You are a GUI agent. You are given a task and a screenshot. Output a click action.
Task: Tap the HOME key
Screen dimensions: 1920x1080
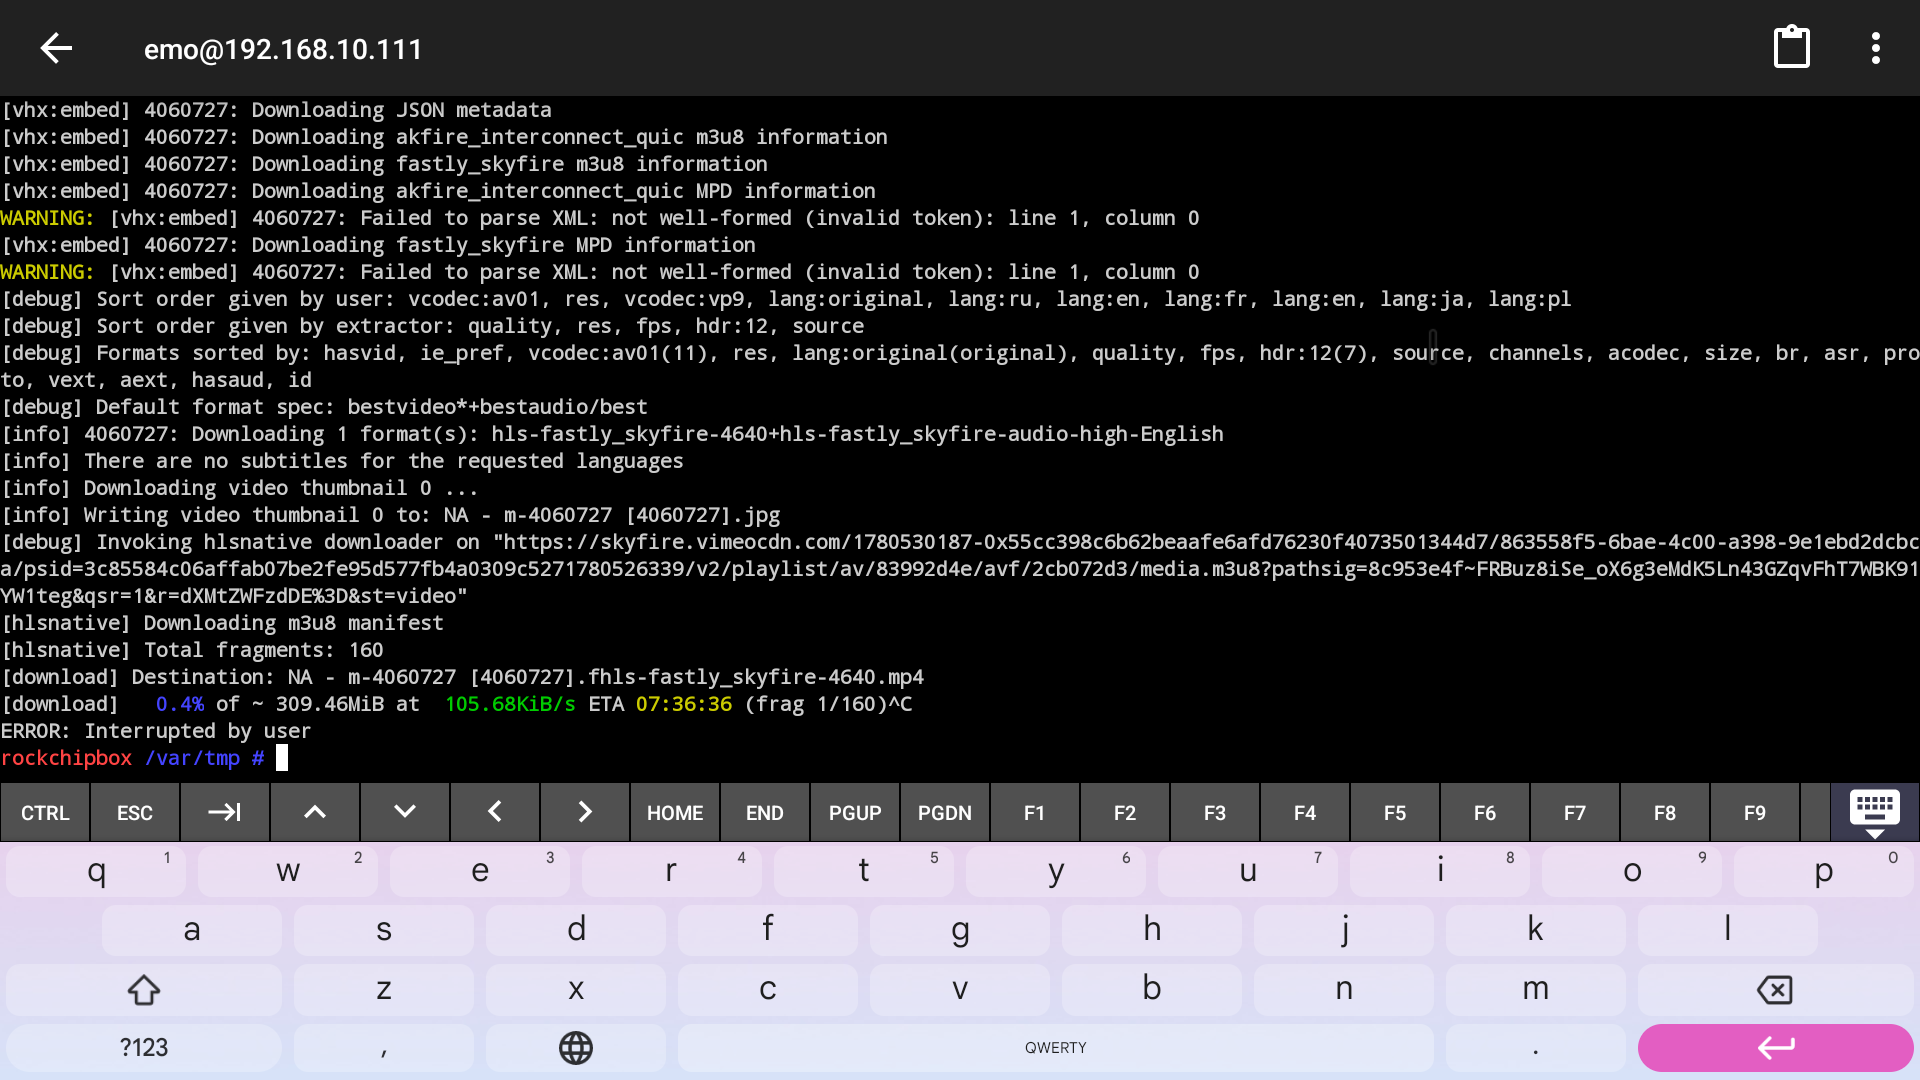tap(675, 813)
